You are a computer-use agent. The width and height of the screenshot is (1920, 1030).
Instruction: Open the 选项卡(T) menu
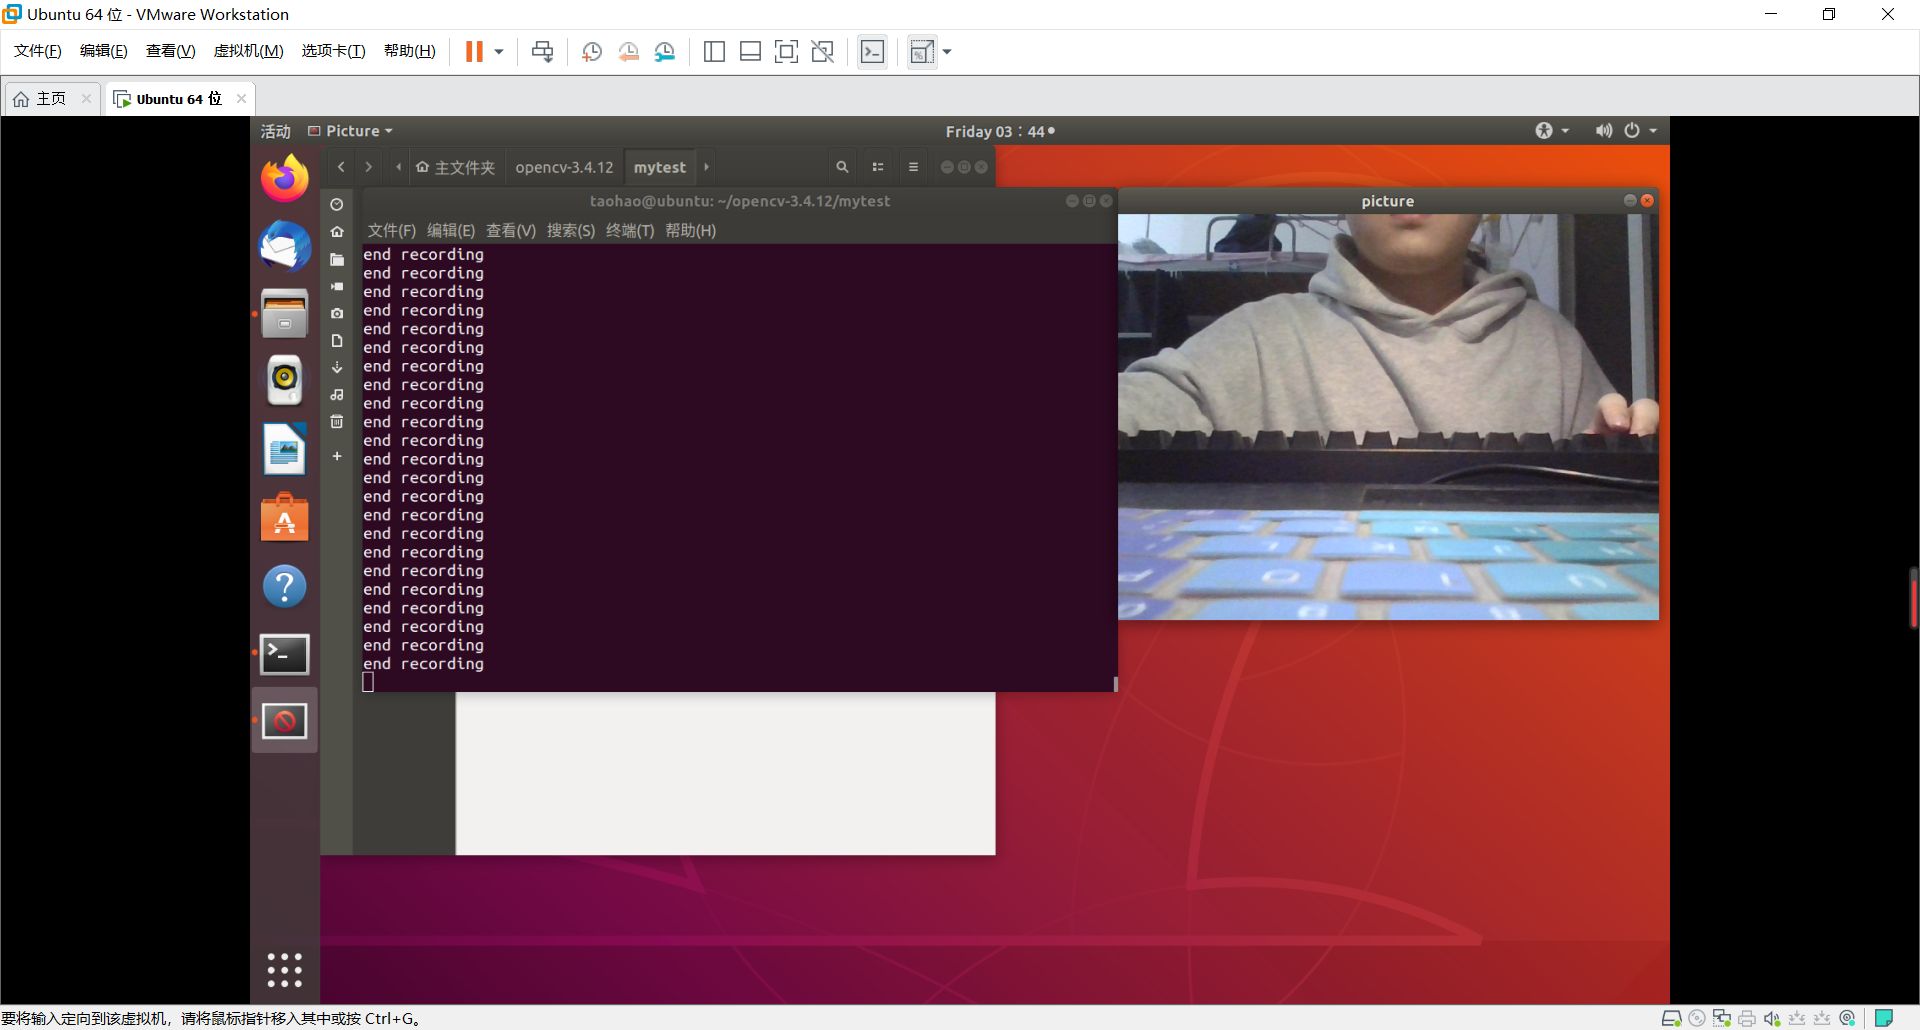click(334, 51)
